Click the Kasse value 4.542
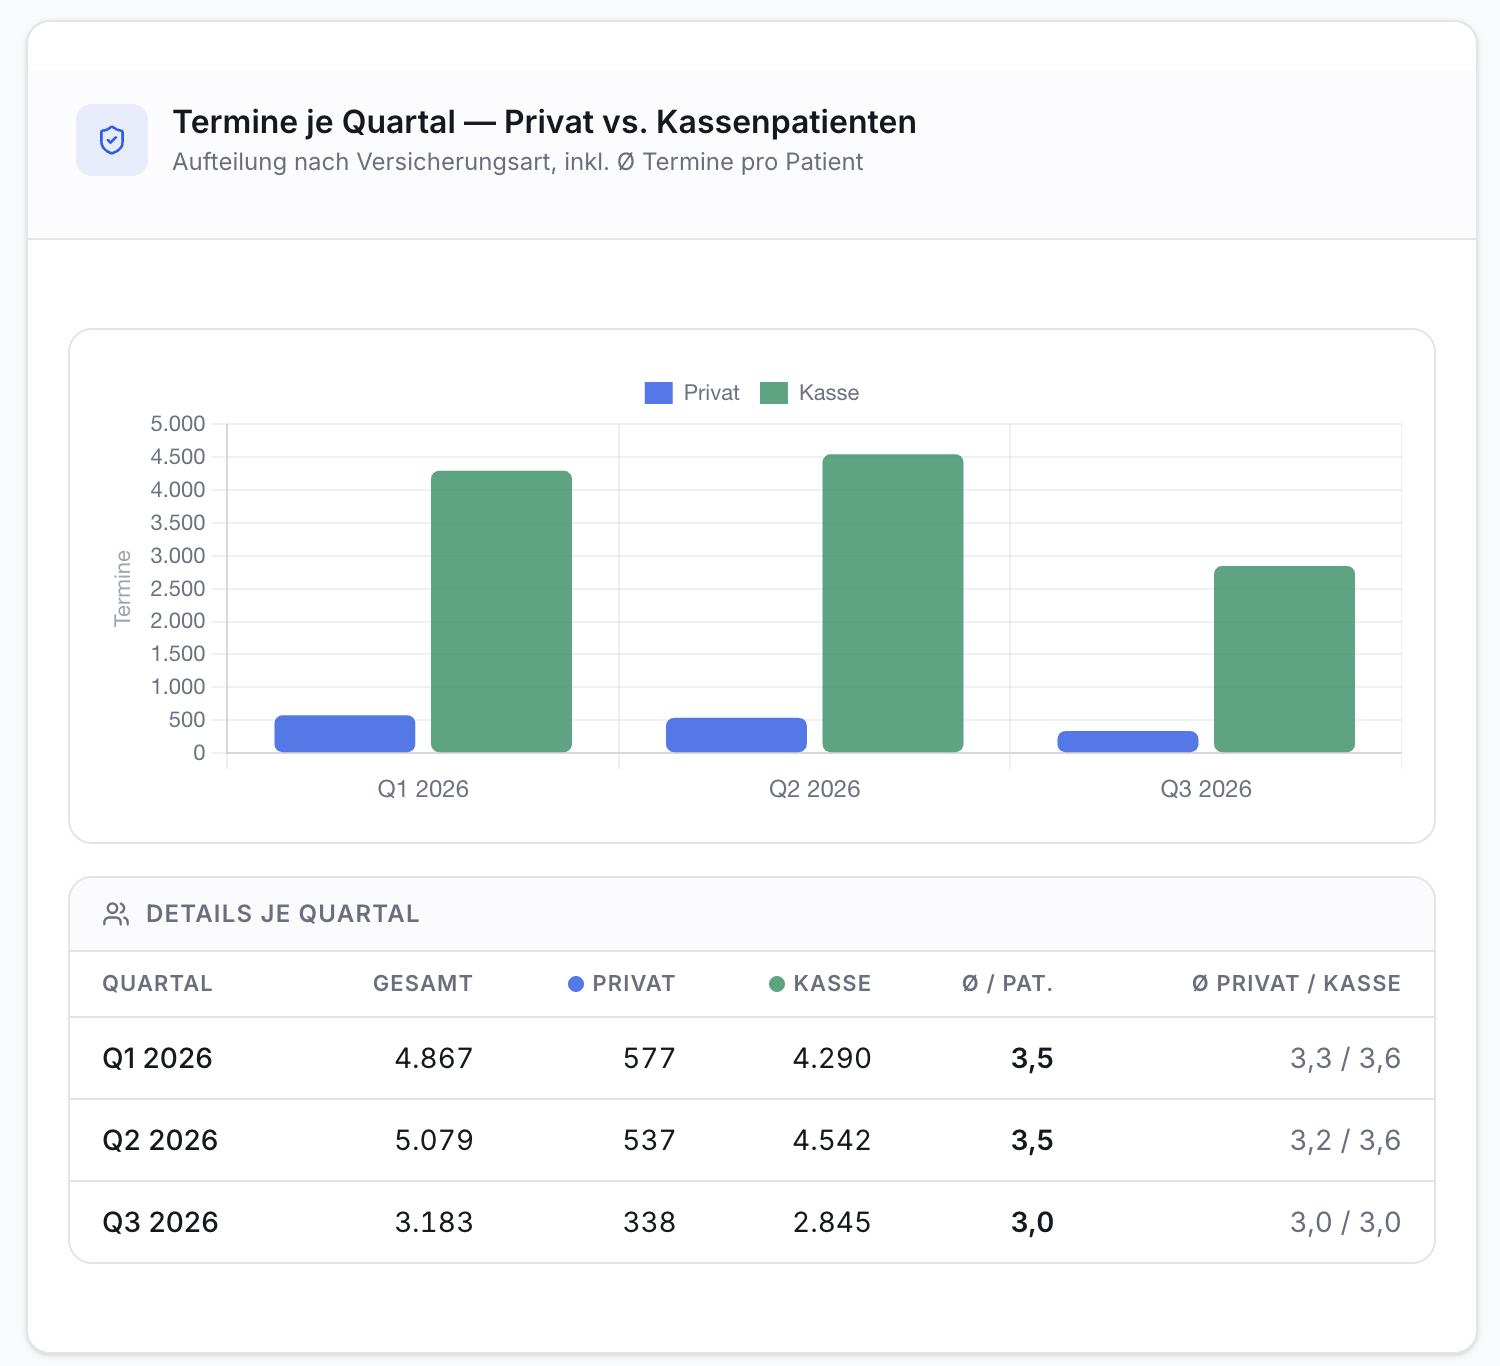 [832, 1140]
